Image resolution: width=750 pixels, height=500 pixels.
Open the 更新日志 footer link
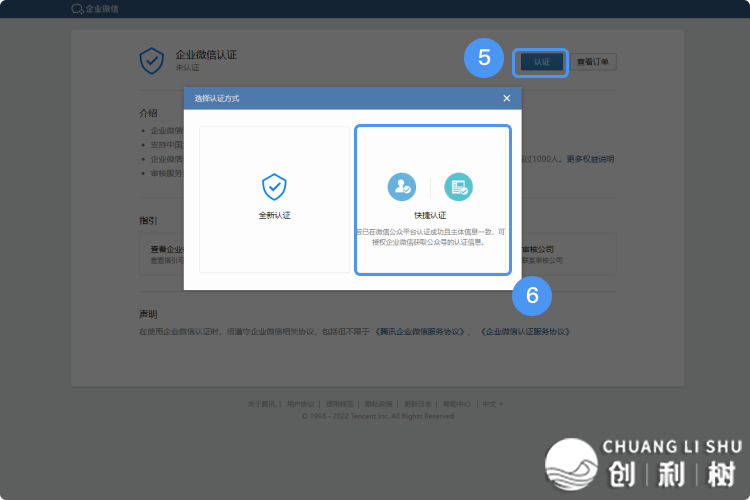(x=418, y=404)
